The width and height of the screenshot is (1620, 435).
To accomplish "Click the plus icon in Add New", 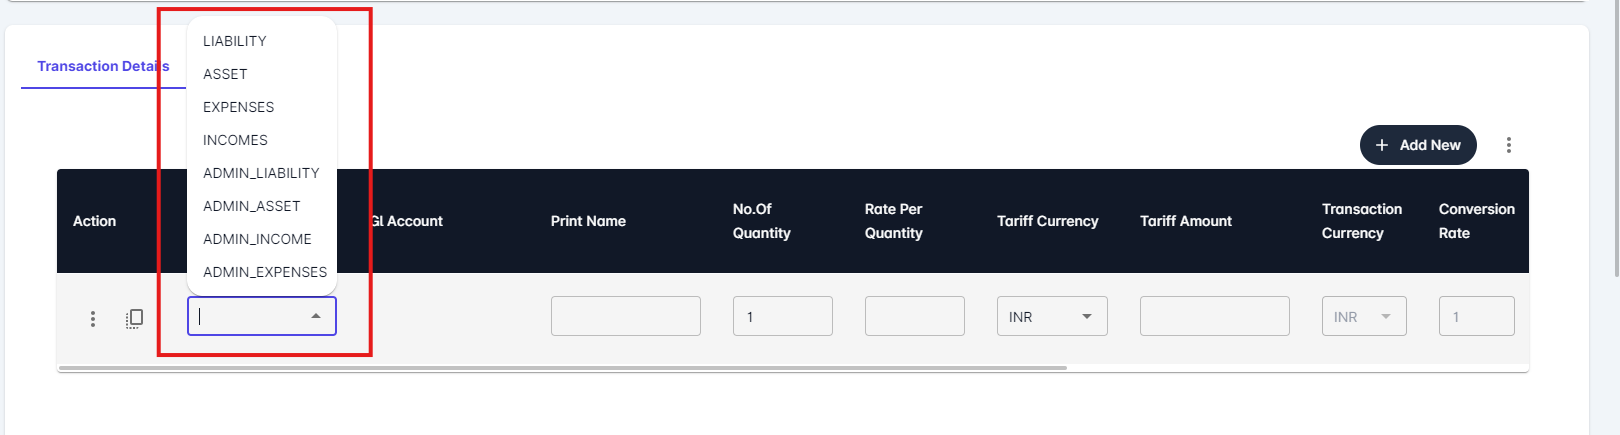I will [x=1382, y=145].
